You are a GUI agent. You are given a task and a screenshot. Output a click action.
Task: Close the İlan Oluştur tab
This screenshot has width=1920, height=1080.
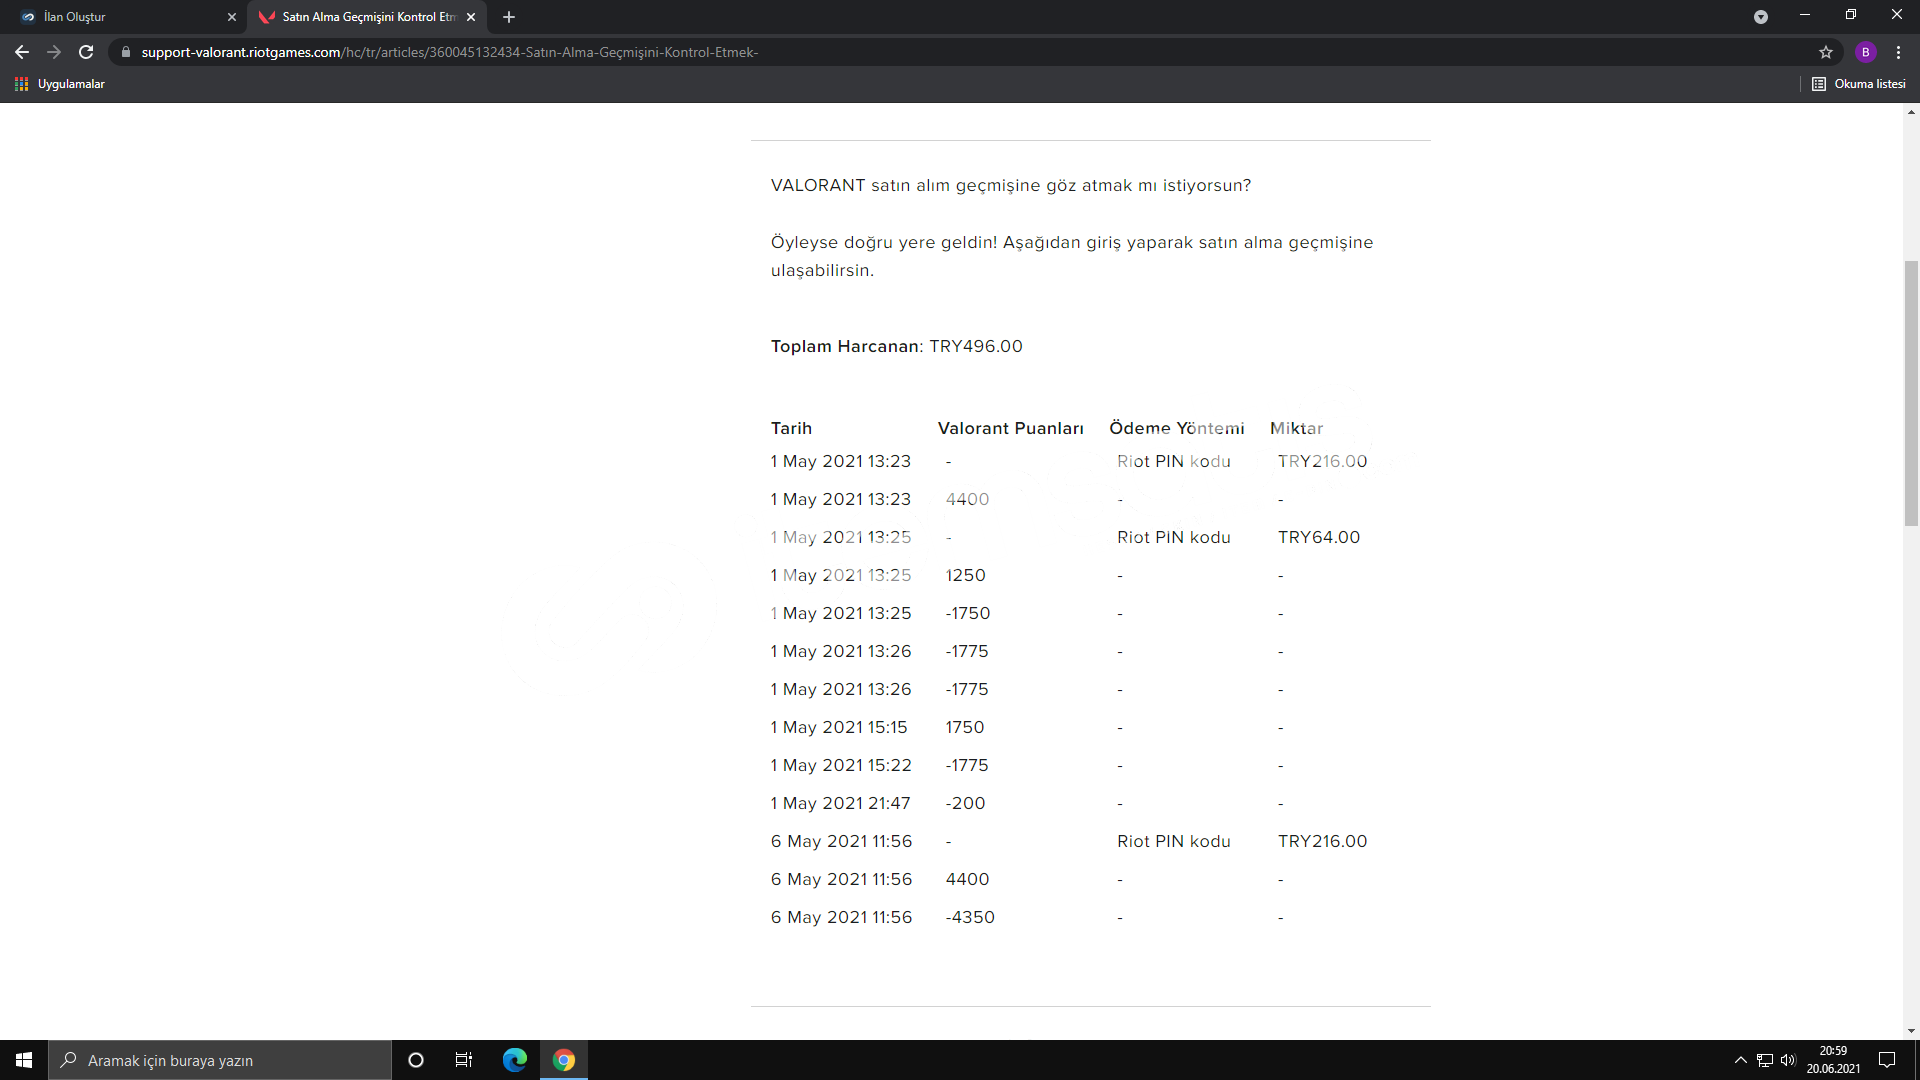[232, 17]
